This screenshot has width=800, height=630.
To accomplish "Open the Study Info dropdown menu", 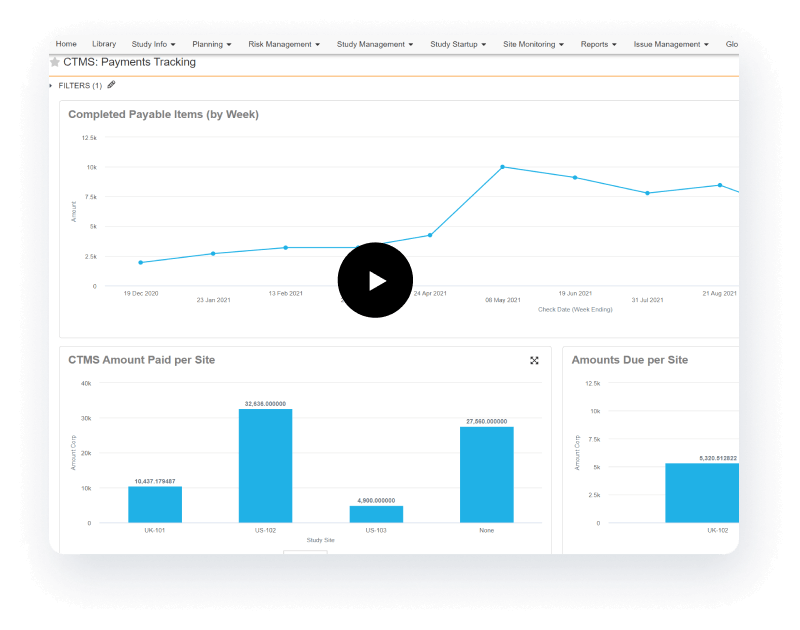I will pos(154,44).
